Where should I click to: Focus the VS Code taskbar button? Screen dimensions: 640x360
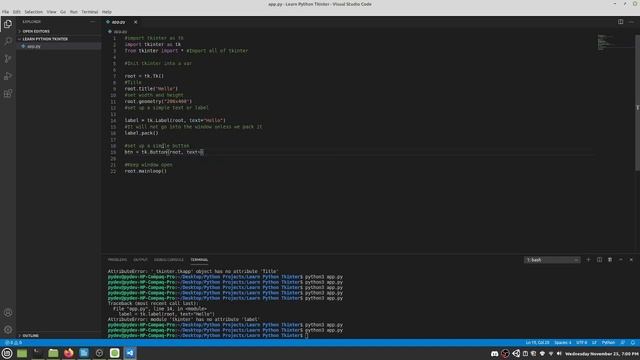click(x=130, y=353)
